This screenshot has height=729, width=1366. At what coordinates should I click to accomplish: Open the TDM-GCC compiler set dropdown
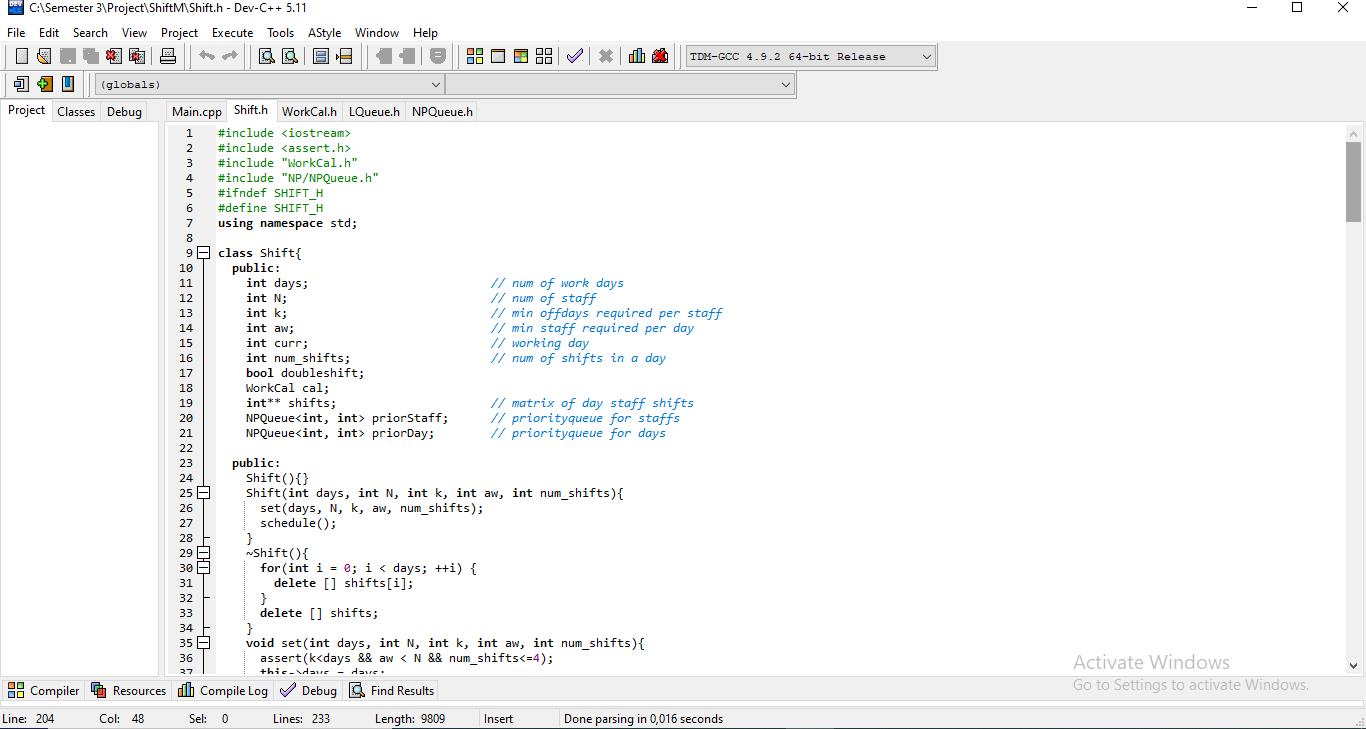[x=811, y=57]
